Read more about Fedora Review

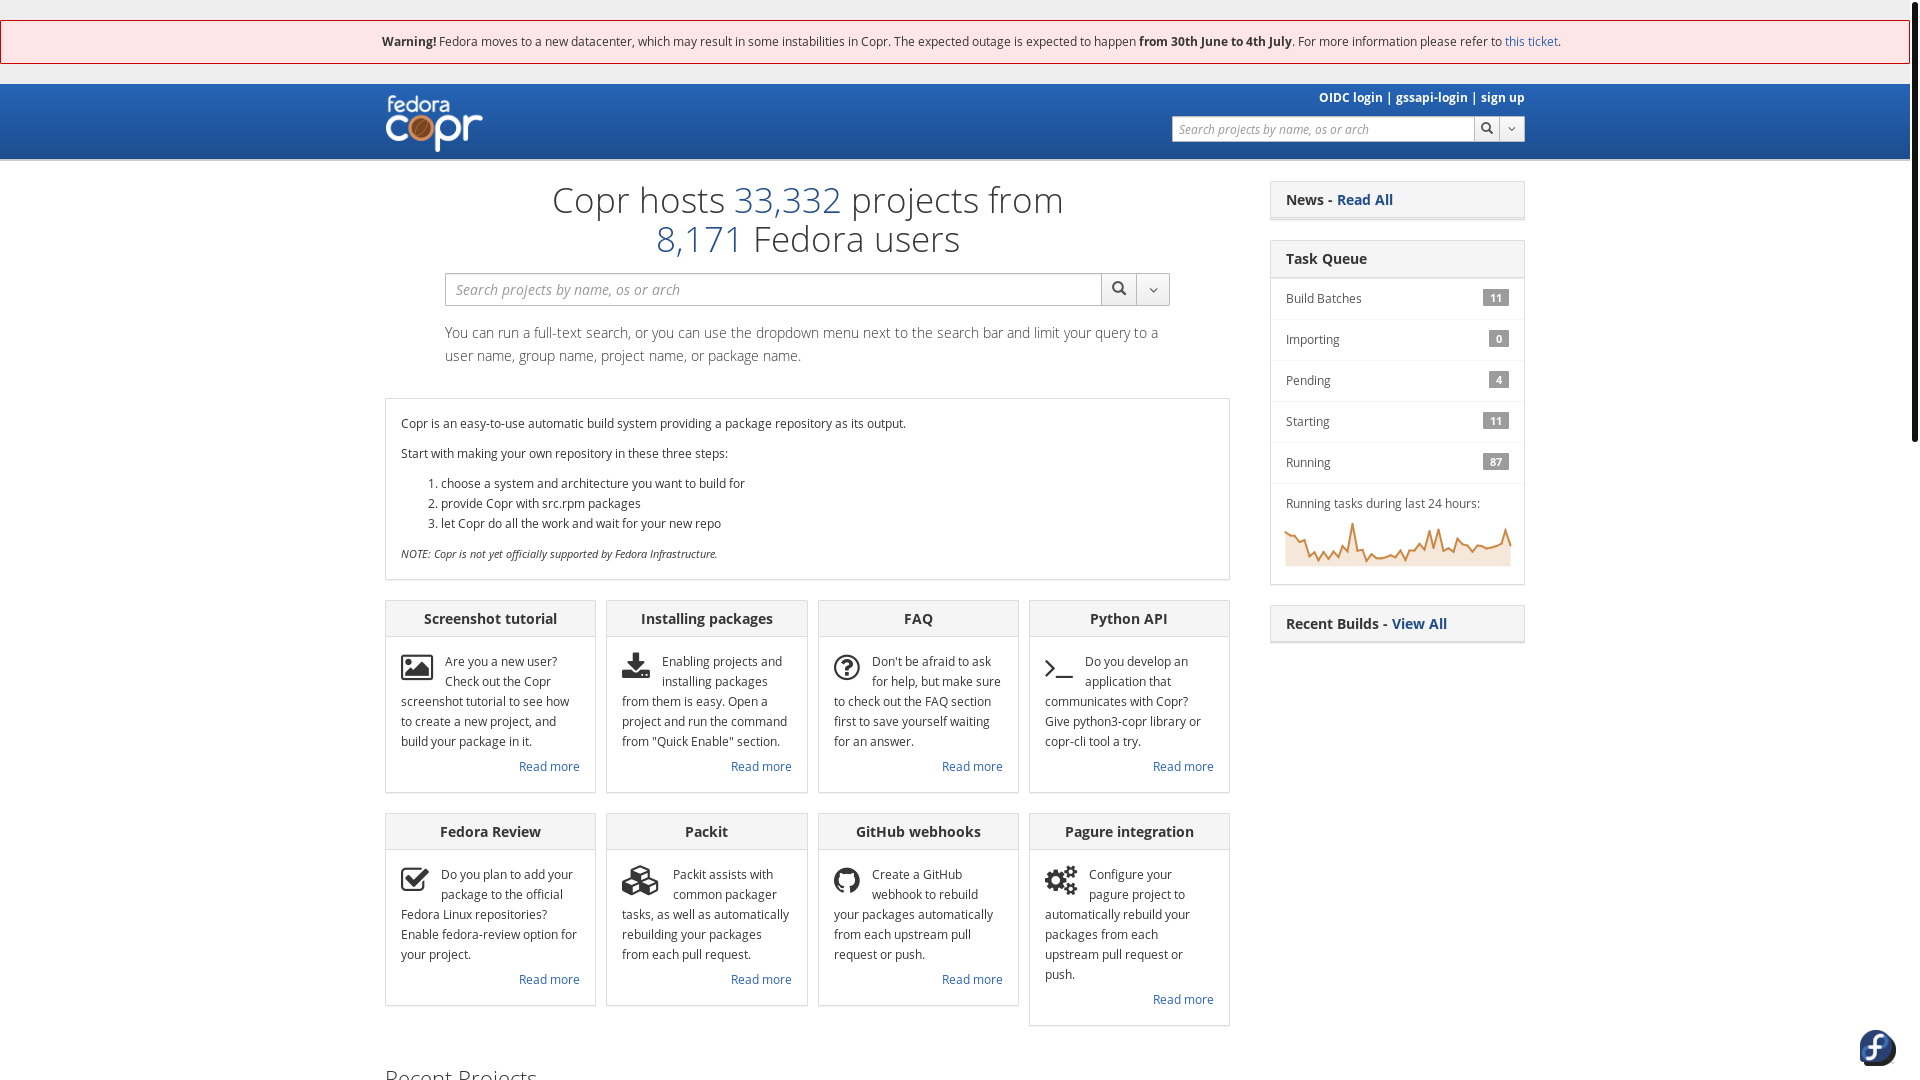[x=549, y=980]
